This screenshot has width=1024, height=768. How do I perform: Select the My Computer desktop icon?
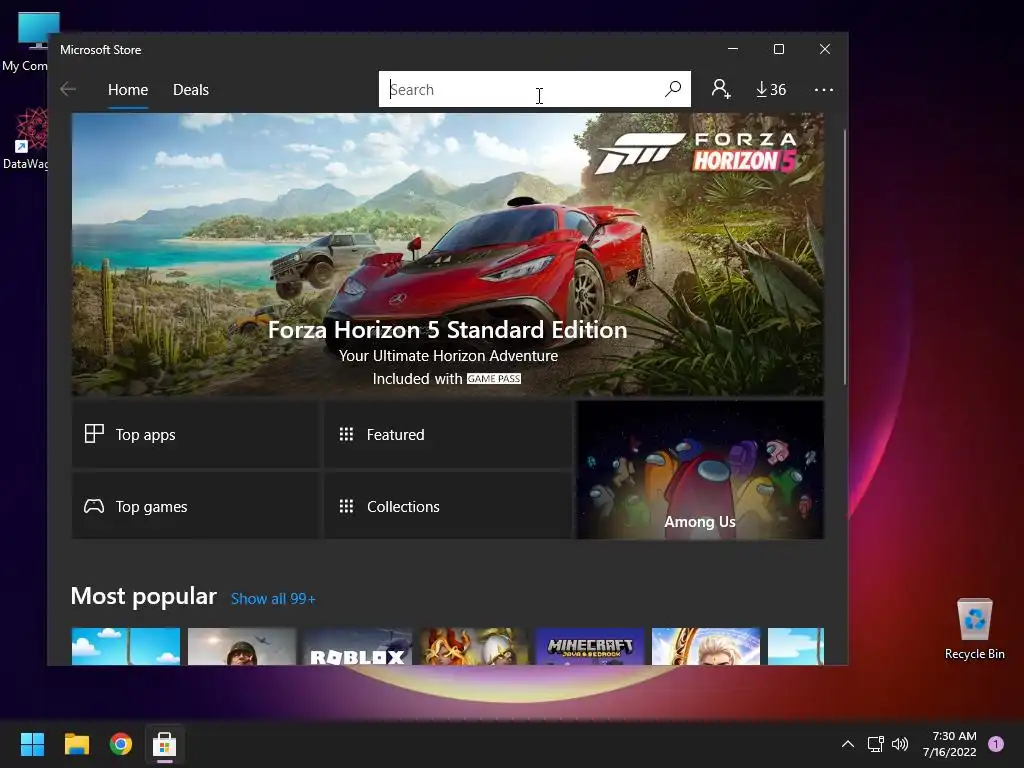tap(25, 42)
